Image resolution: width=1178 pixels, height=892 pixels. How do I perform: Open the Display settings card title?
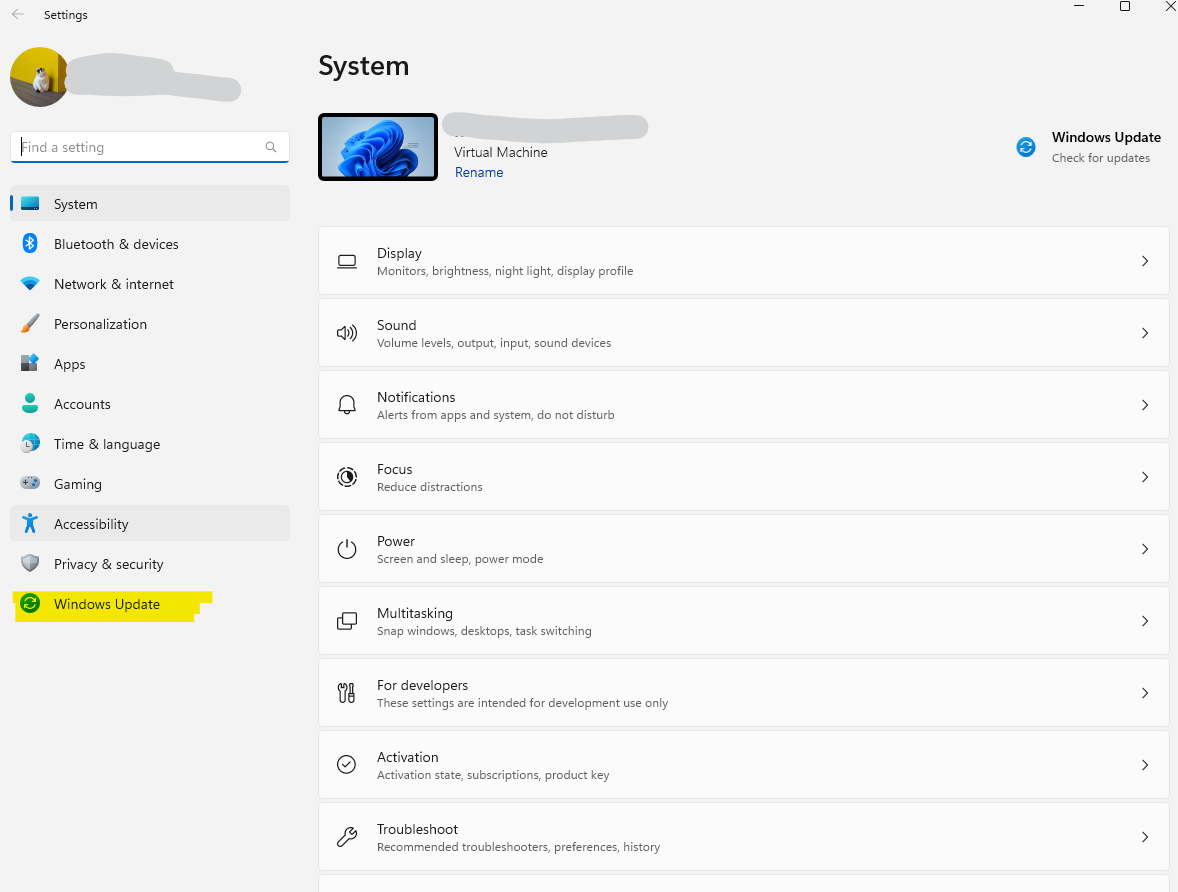point(400,253)
